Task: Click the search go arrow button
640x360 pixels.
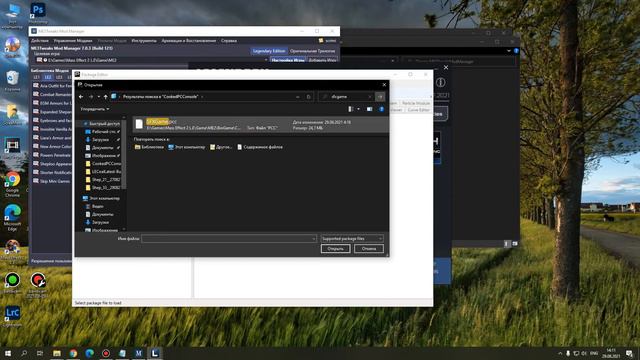Action: [380, 97]
